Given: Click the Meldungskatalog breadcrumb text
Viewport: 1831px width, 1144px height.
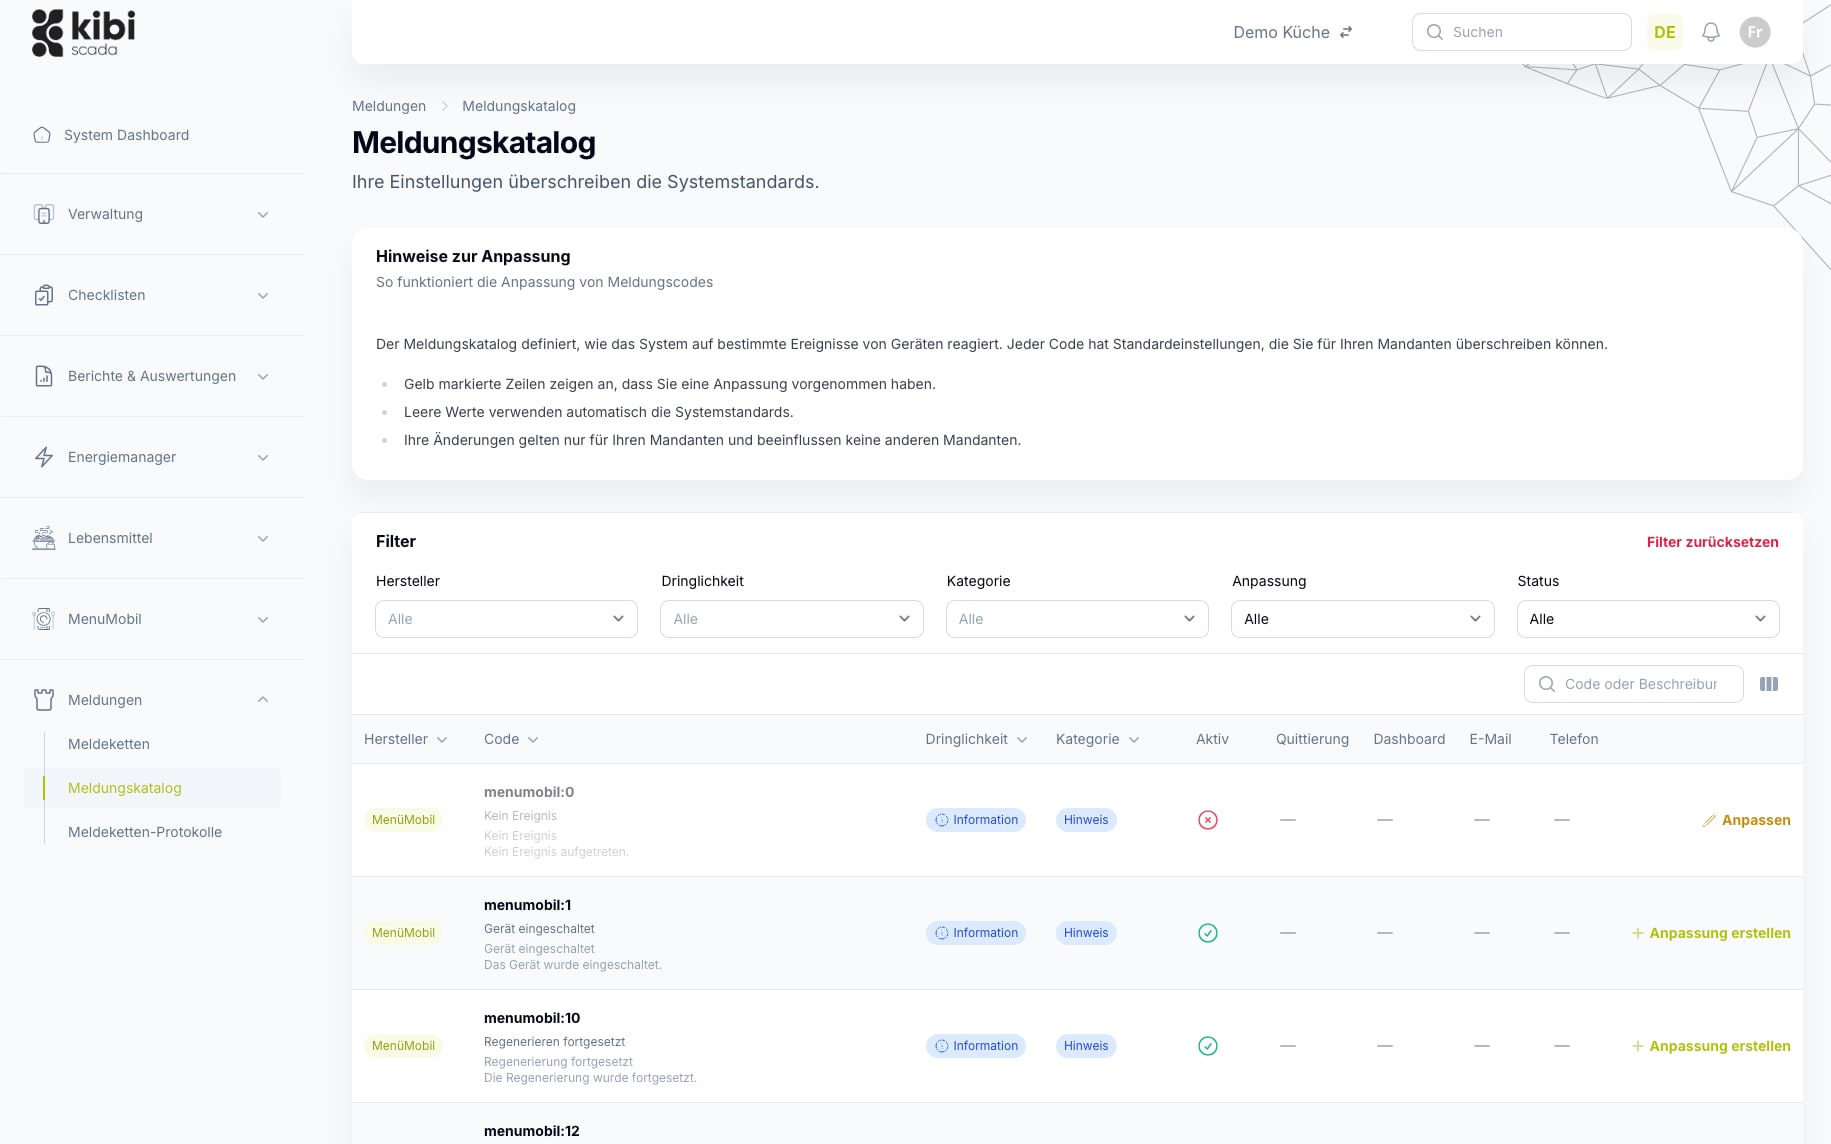Looking at the screenshot, I should pyautogui.click(x=519, y=106).
